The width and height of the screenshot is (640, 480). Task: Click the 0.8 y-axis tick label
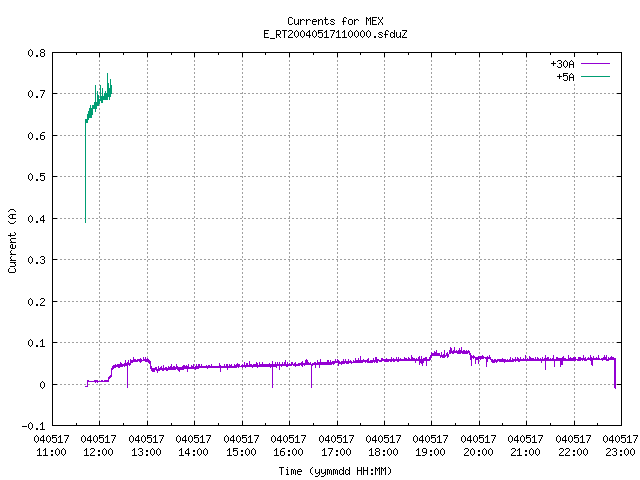(x=36, y=53)
